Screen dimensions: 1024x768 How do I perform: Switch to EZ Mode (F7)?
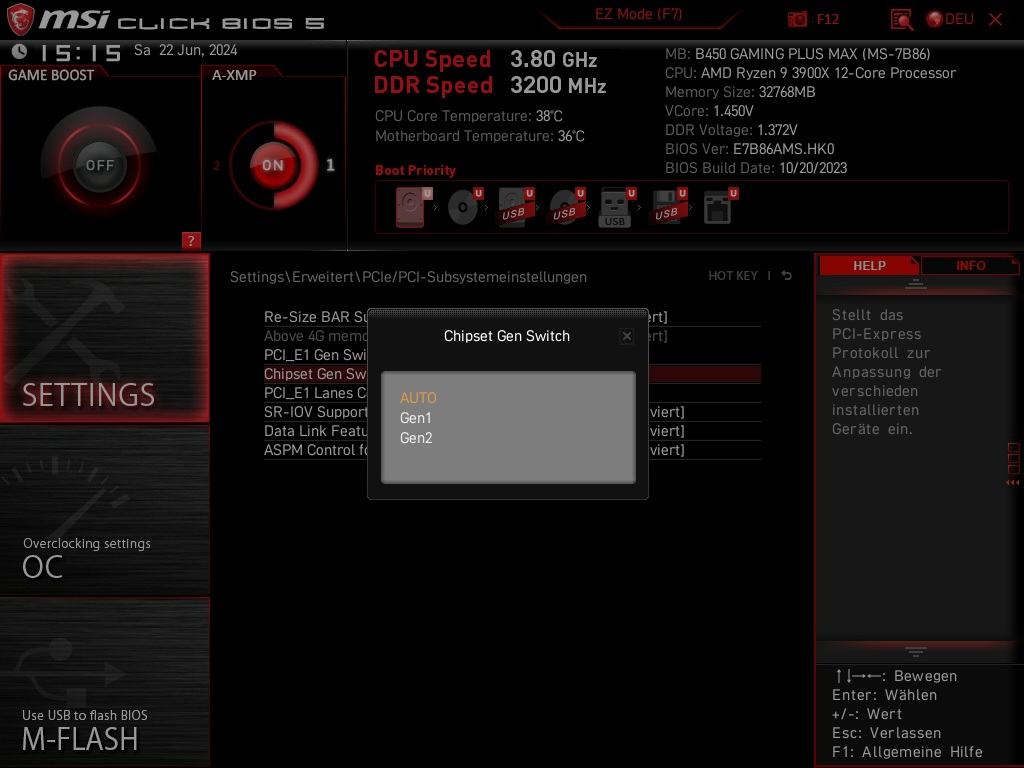pyautogui.click(x=638, y=14)
